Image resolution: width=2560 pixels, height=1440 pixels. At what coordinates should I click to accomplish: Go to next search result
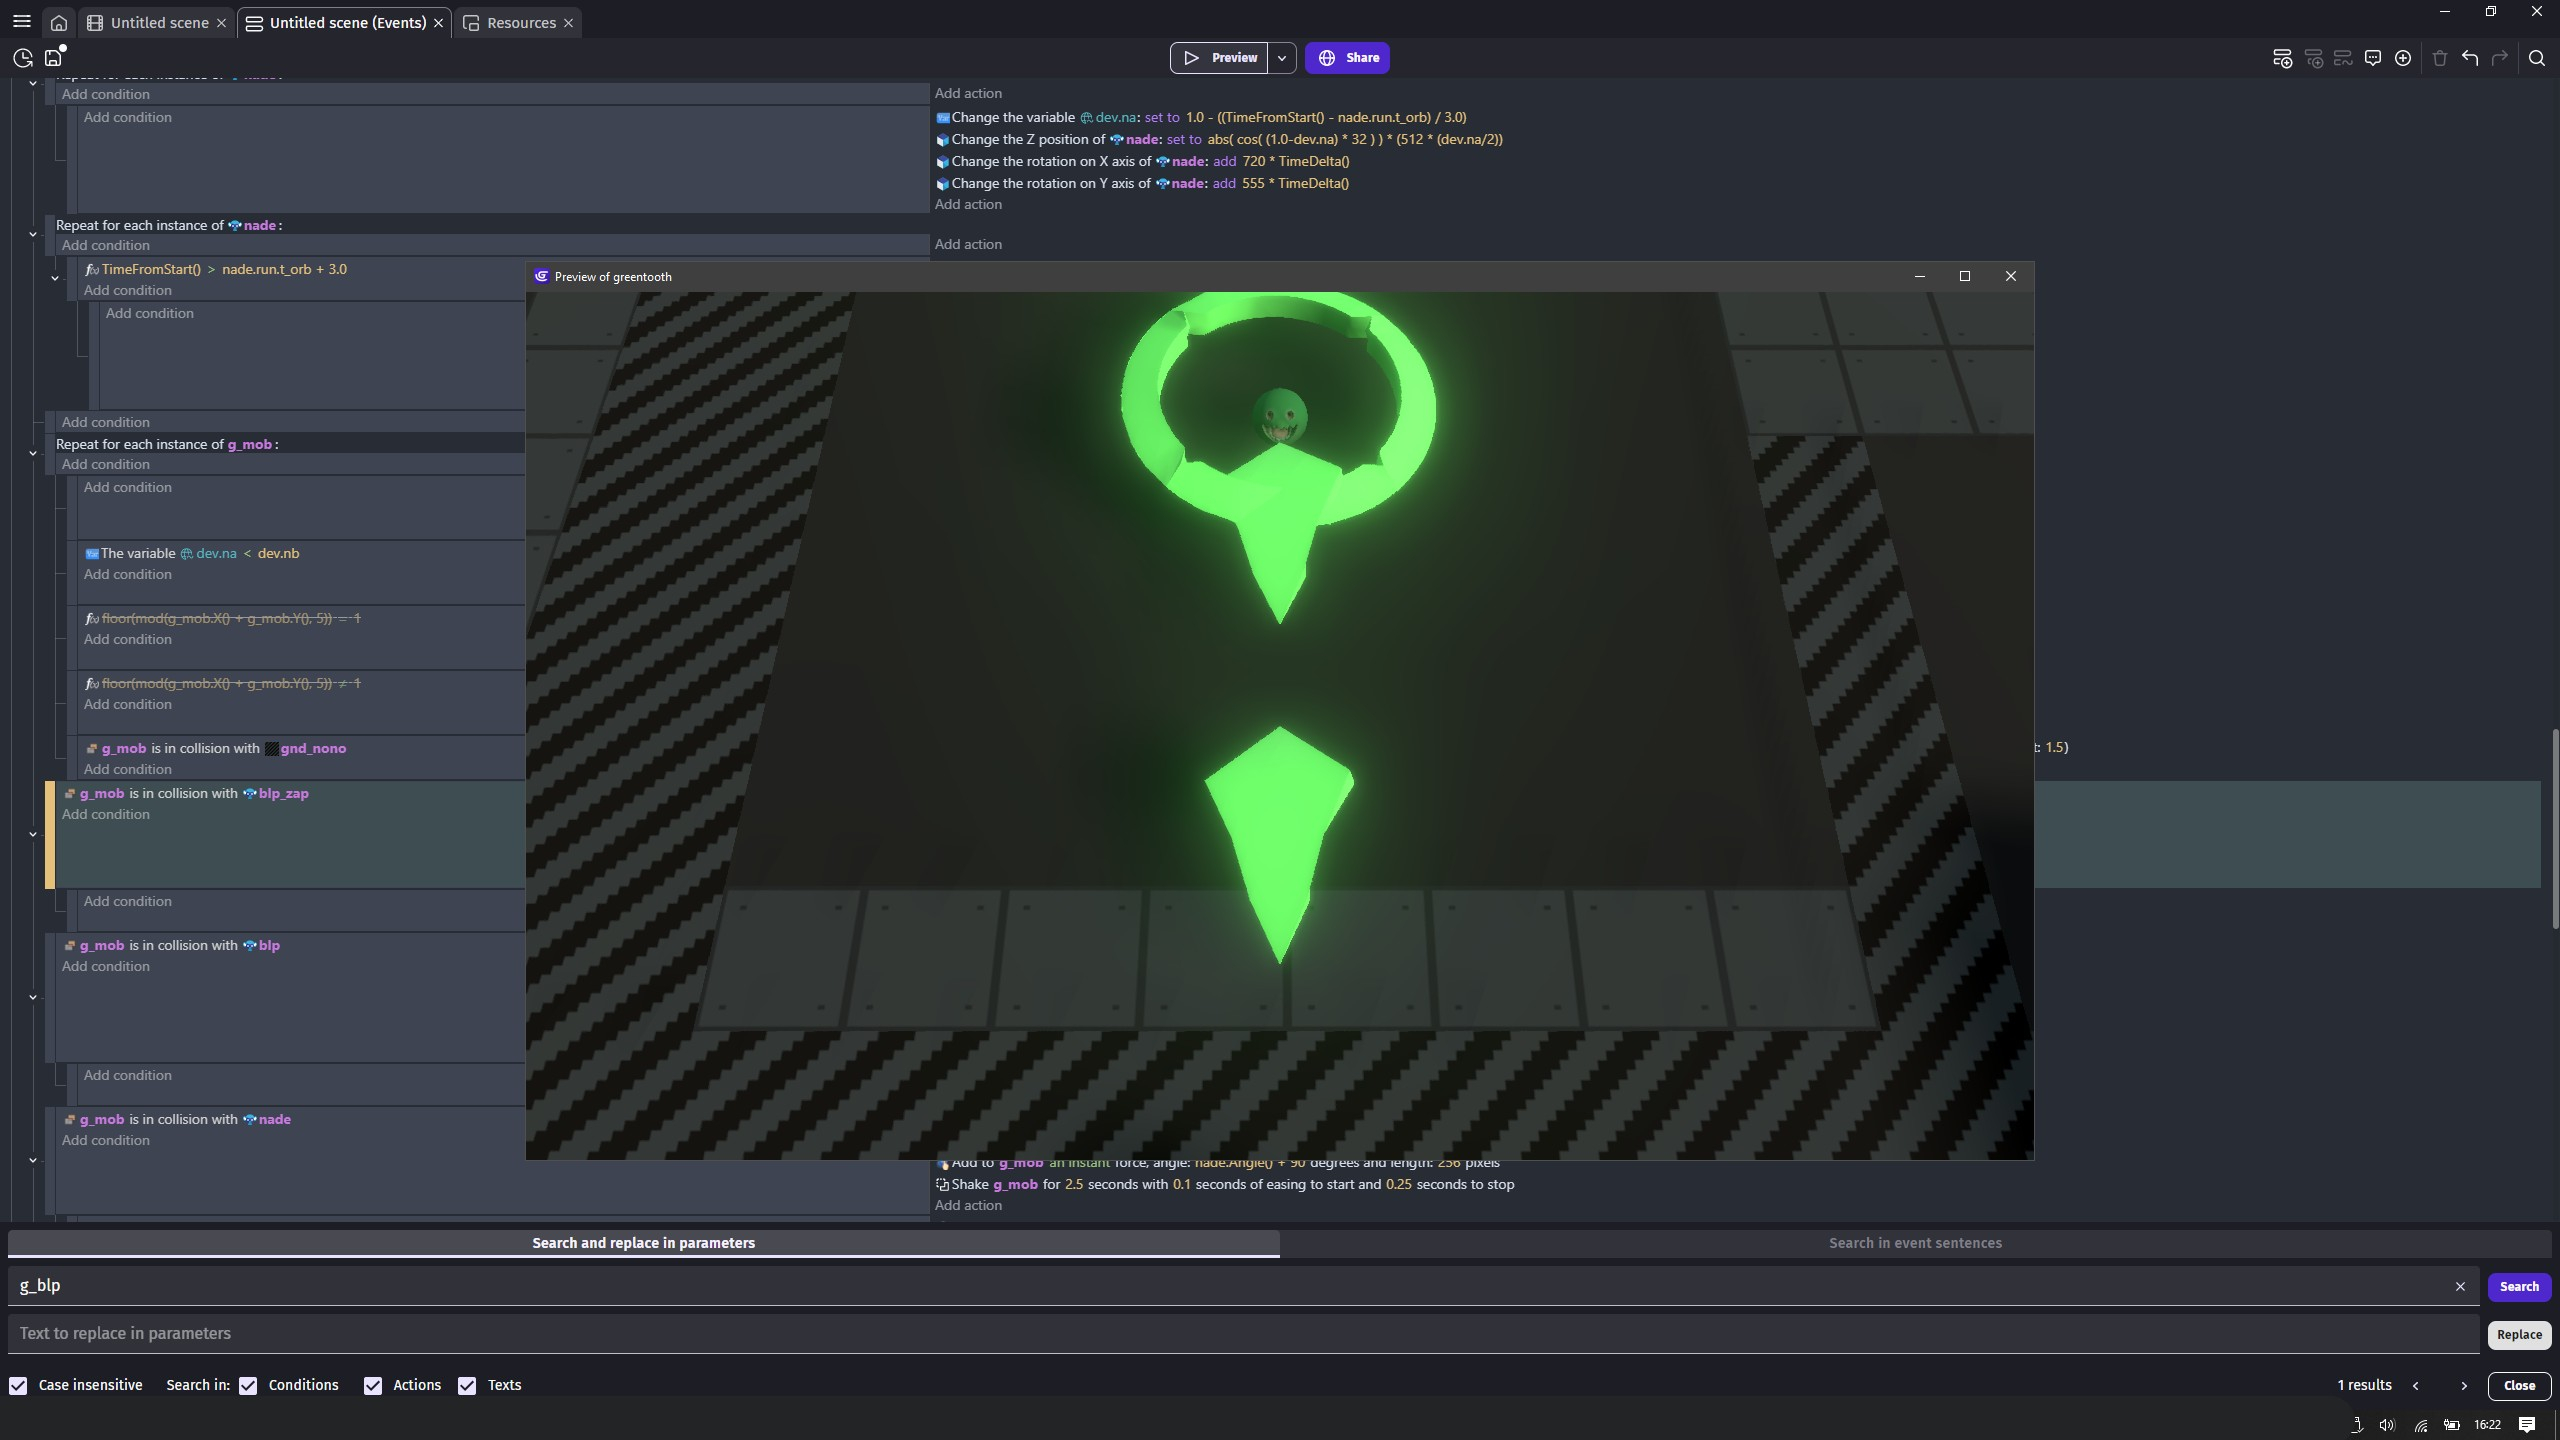2464,1386
